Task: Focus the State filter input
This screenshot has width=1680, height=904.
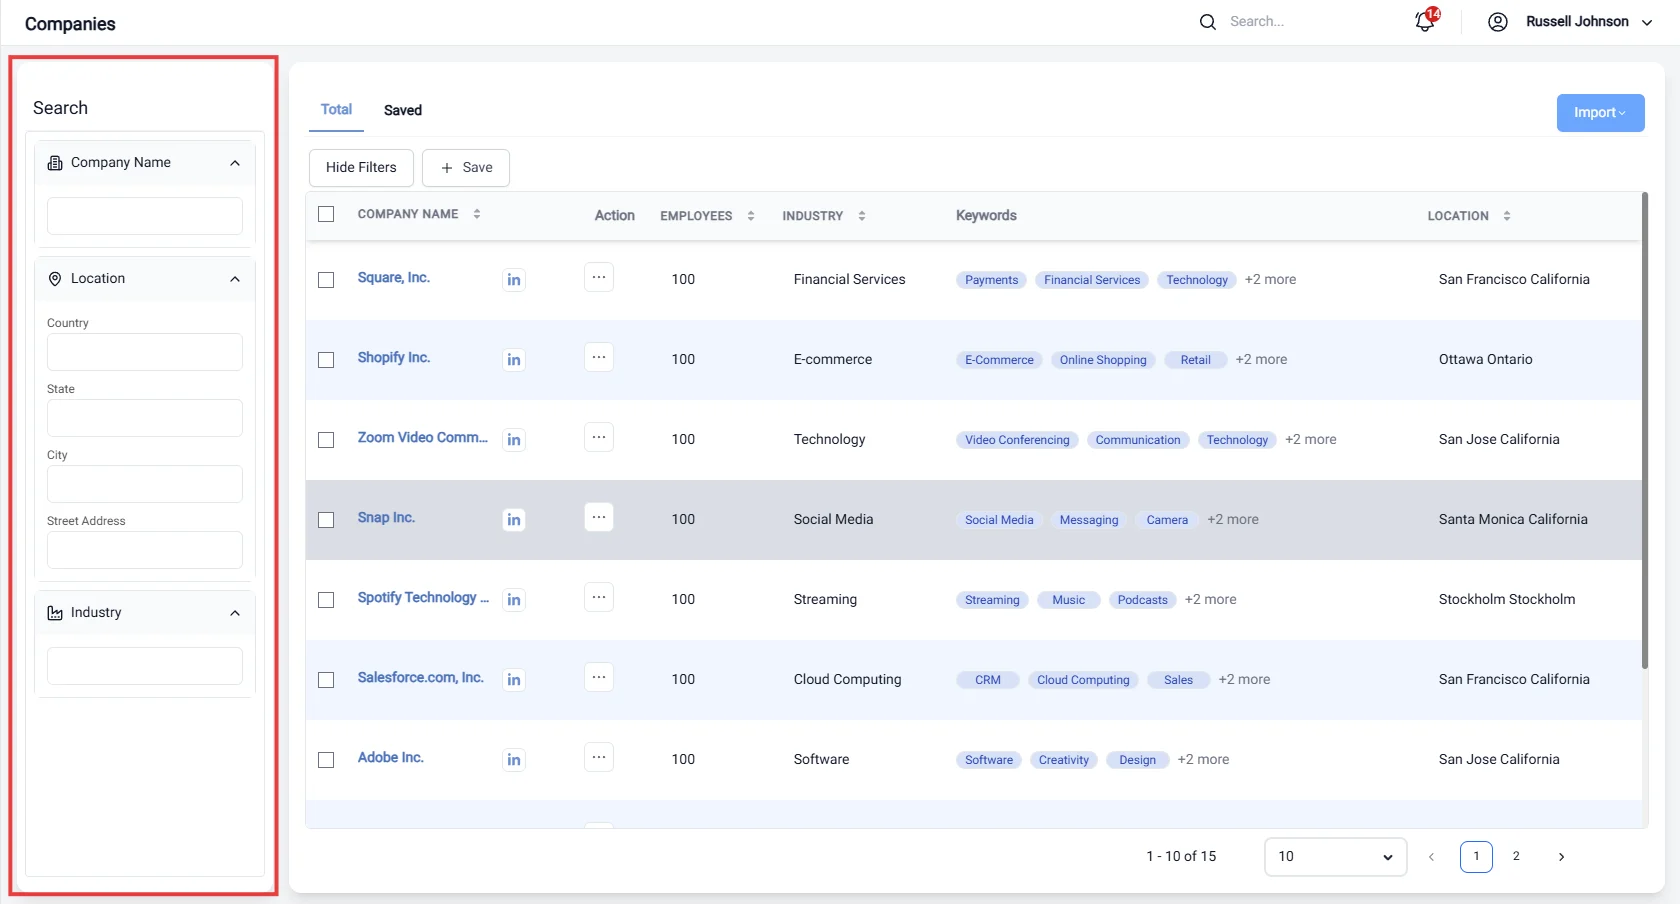Action: [145, 418]
